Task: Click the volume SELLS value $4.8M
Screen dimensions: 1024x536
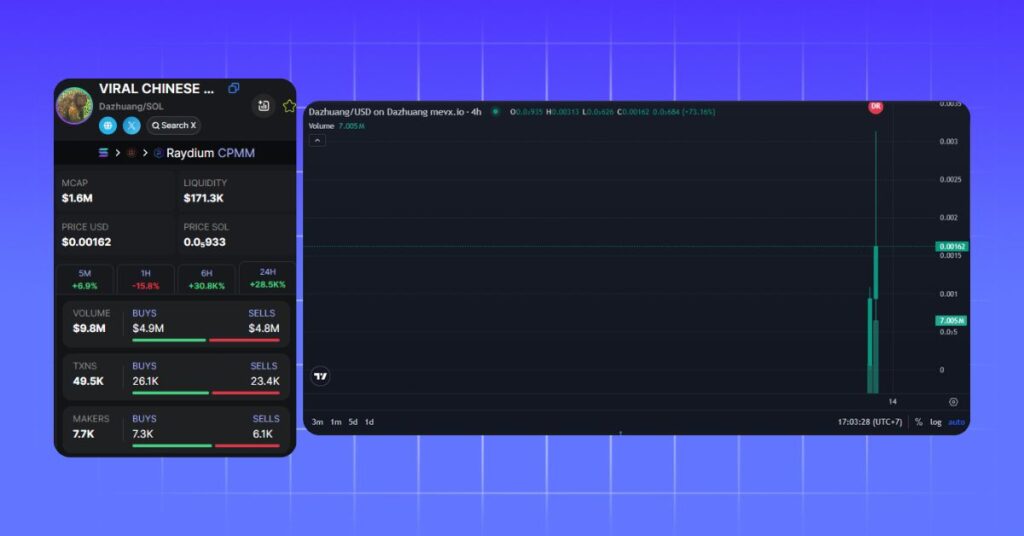Action: pyautogui.click(x=264, y=328)
